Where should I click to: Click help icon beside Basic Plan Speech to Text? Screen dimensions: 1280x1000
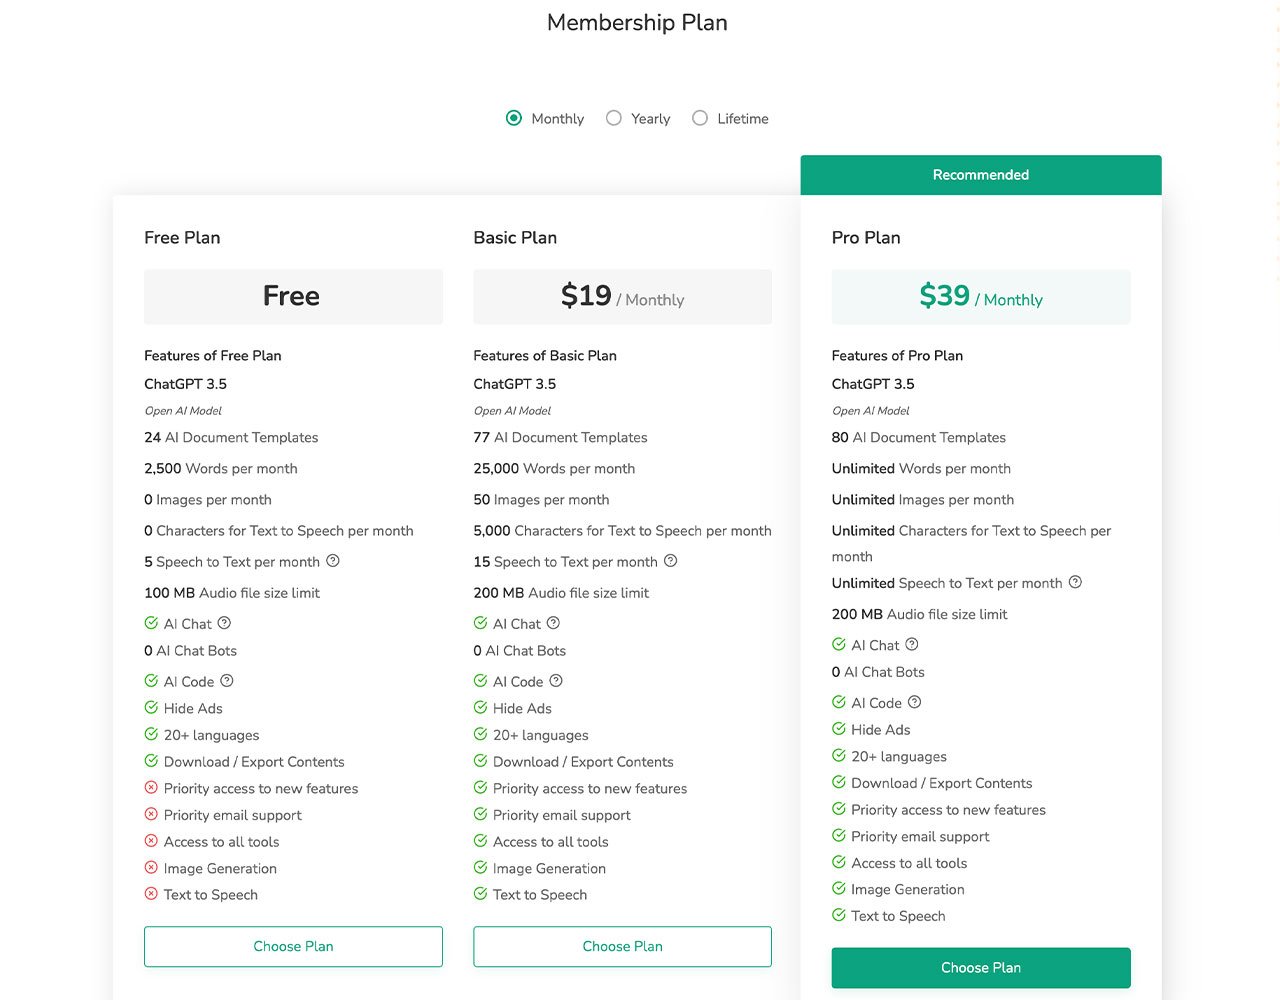pos(671,561)
